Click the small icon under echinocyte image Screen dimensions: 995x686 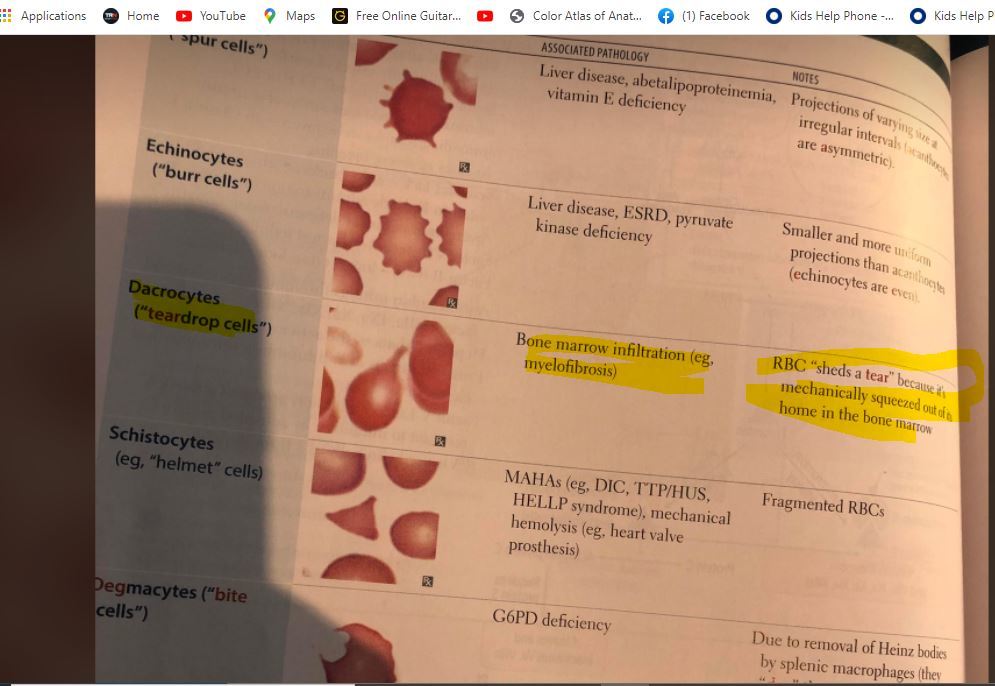click(451, 303)
